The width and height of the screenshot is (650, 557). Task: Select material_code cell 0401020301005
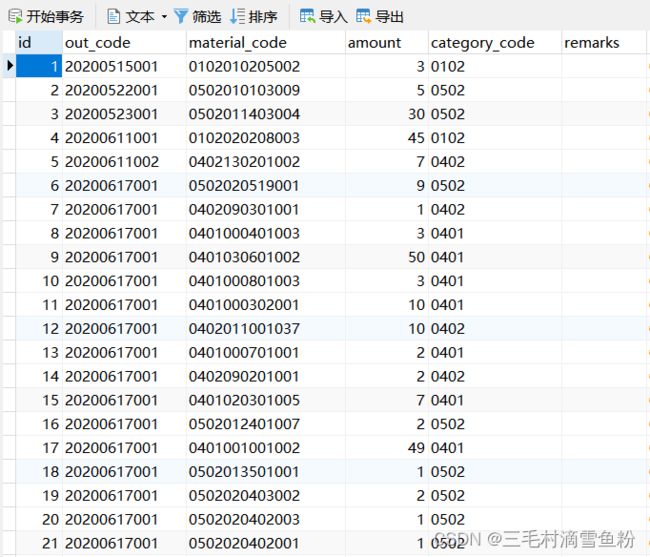[x=266, y=400]
